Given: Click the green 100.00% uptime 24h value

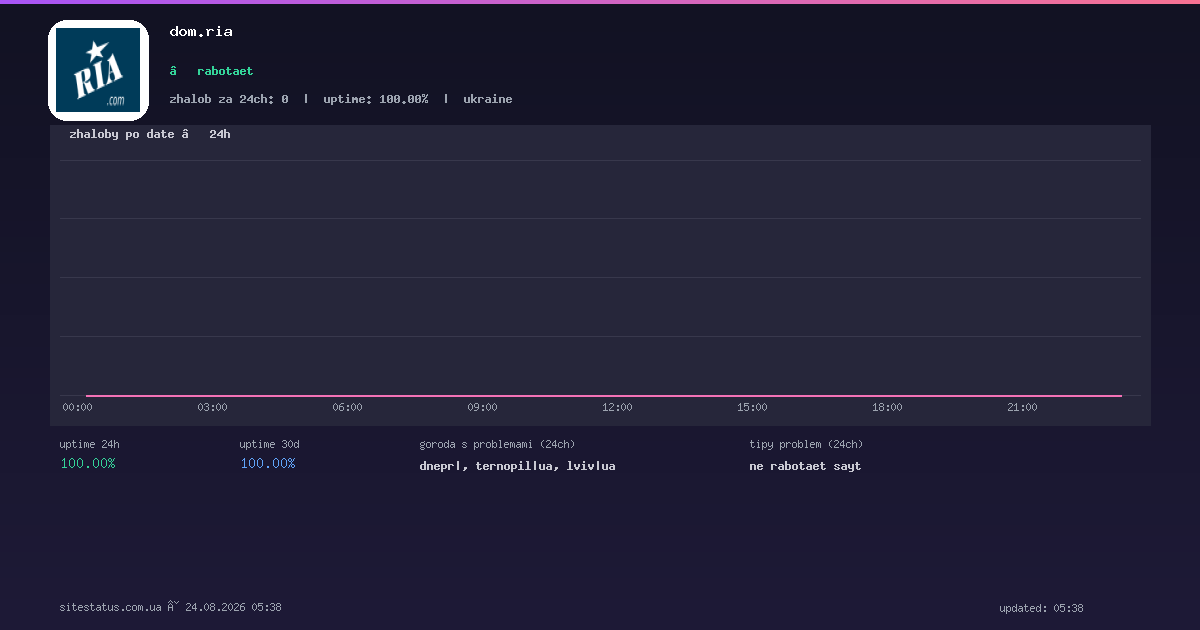Looking at the screenshot, I should coord(88,463).
